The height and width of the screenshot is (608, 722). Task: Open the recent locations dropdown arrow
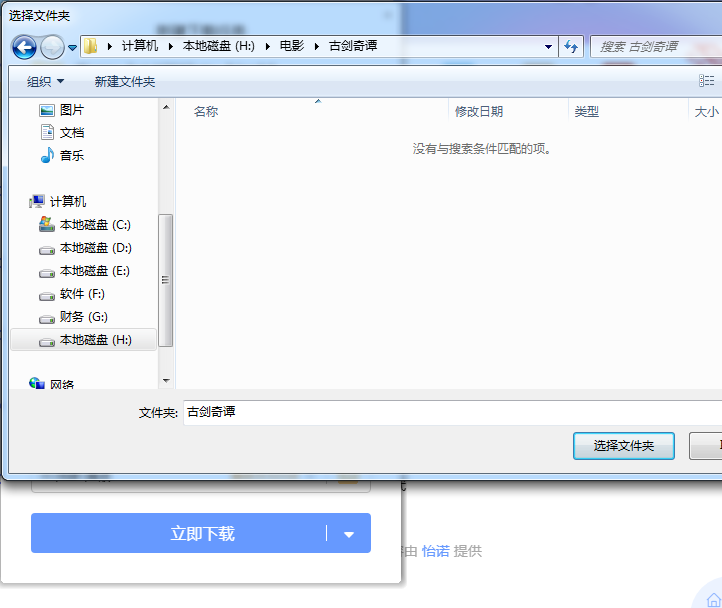pyautogui.click(x=72, y=47)
